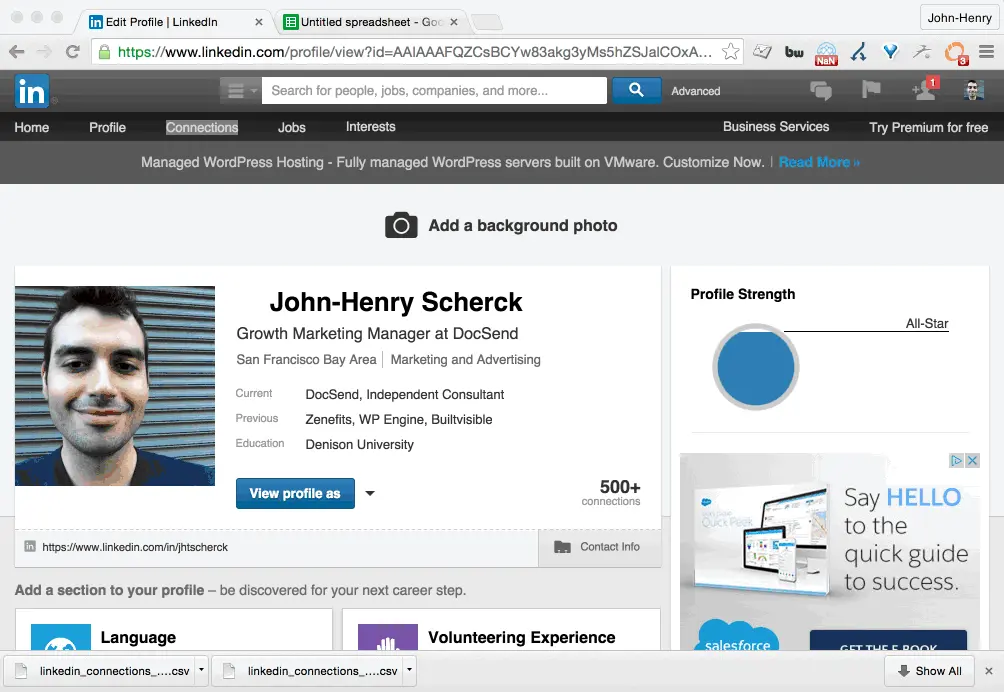Viewport: 1004px width, 692px height.
Task: Click the AdChoices icon on the ad
Action: click(x=957, y=460)
